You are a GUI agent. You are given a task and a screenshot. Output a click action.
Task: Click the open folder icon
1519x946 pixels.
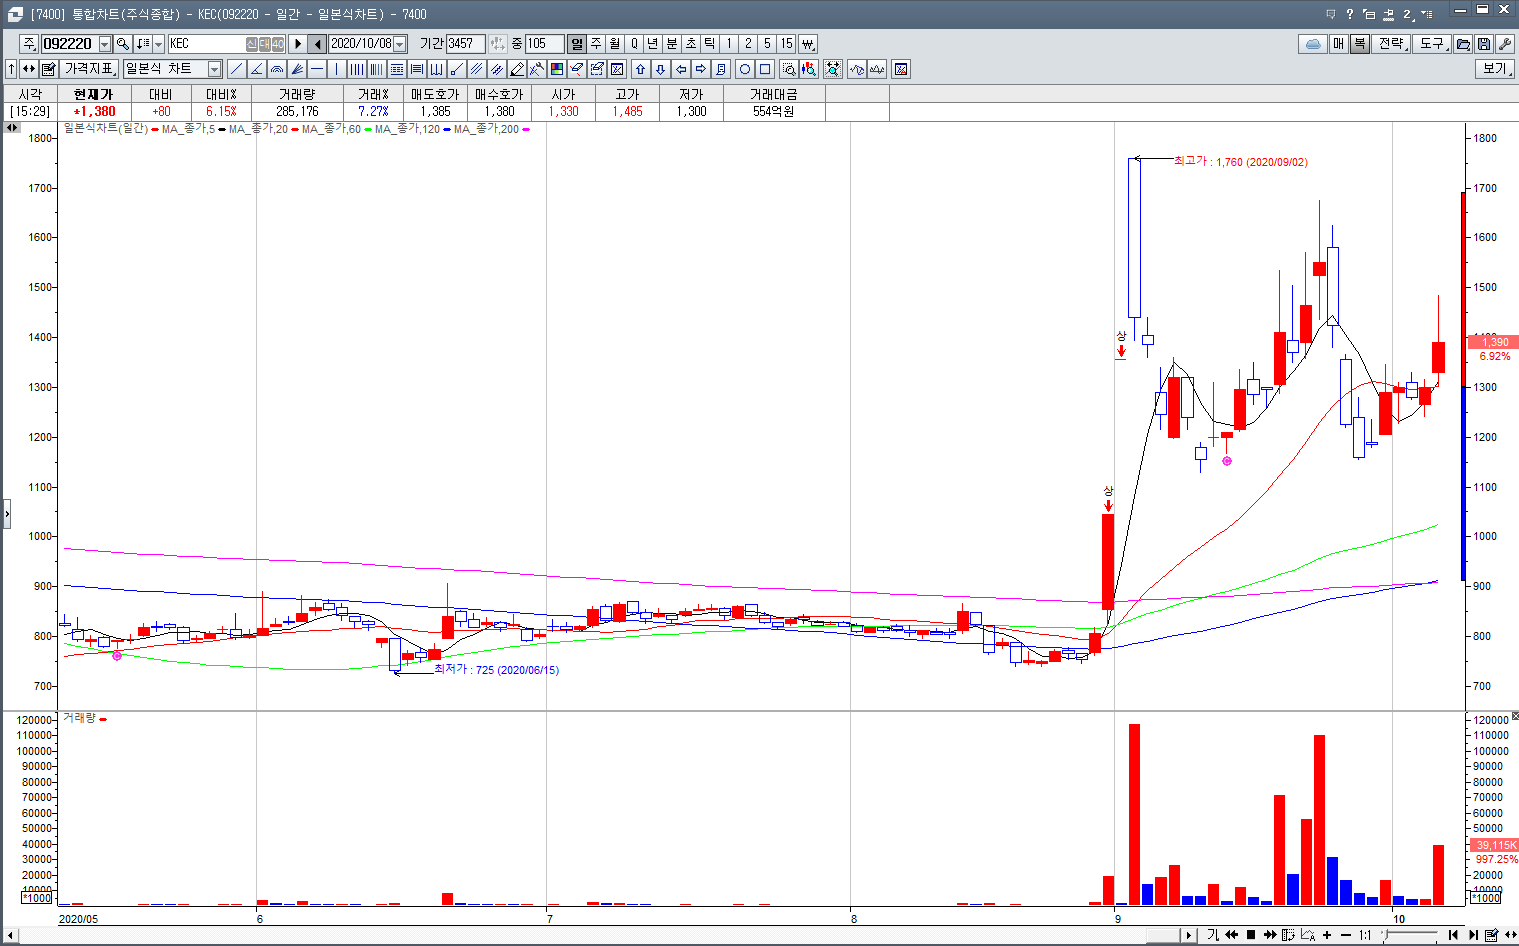(x=1463, y=44)
